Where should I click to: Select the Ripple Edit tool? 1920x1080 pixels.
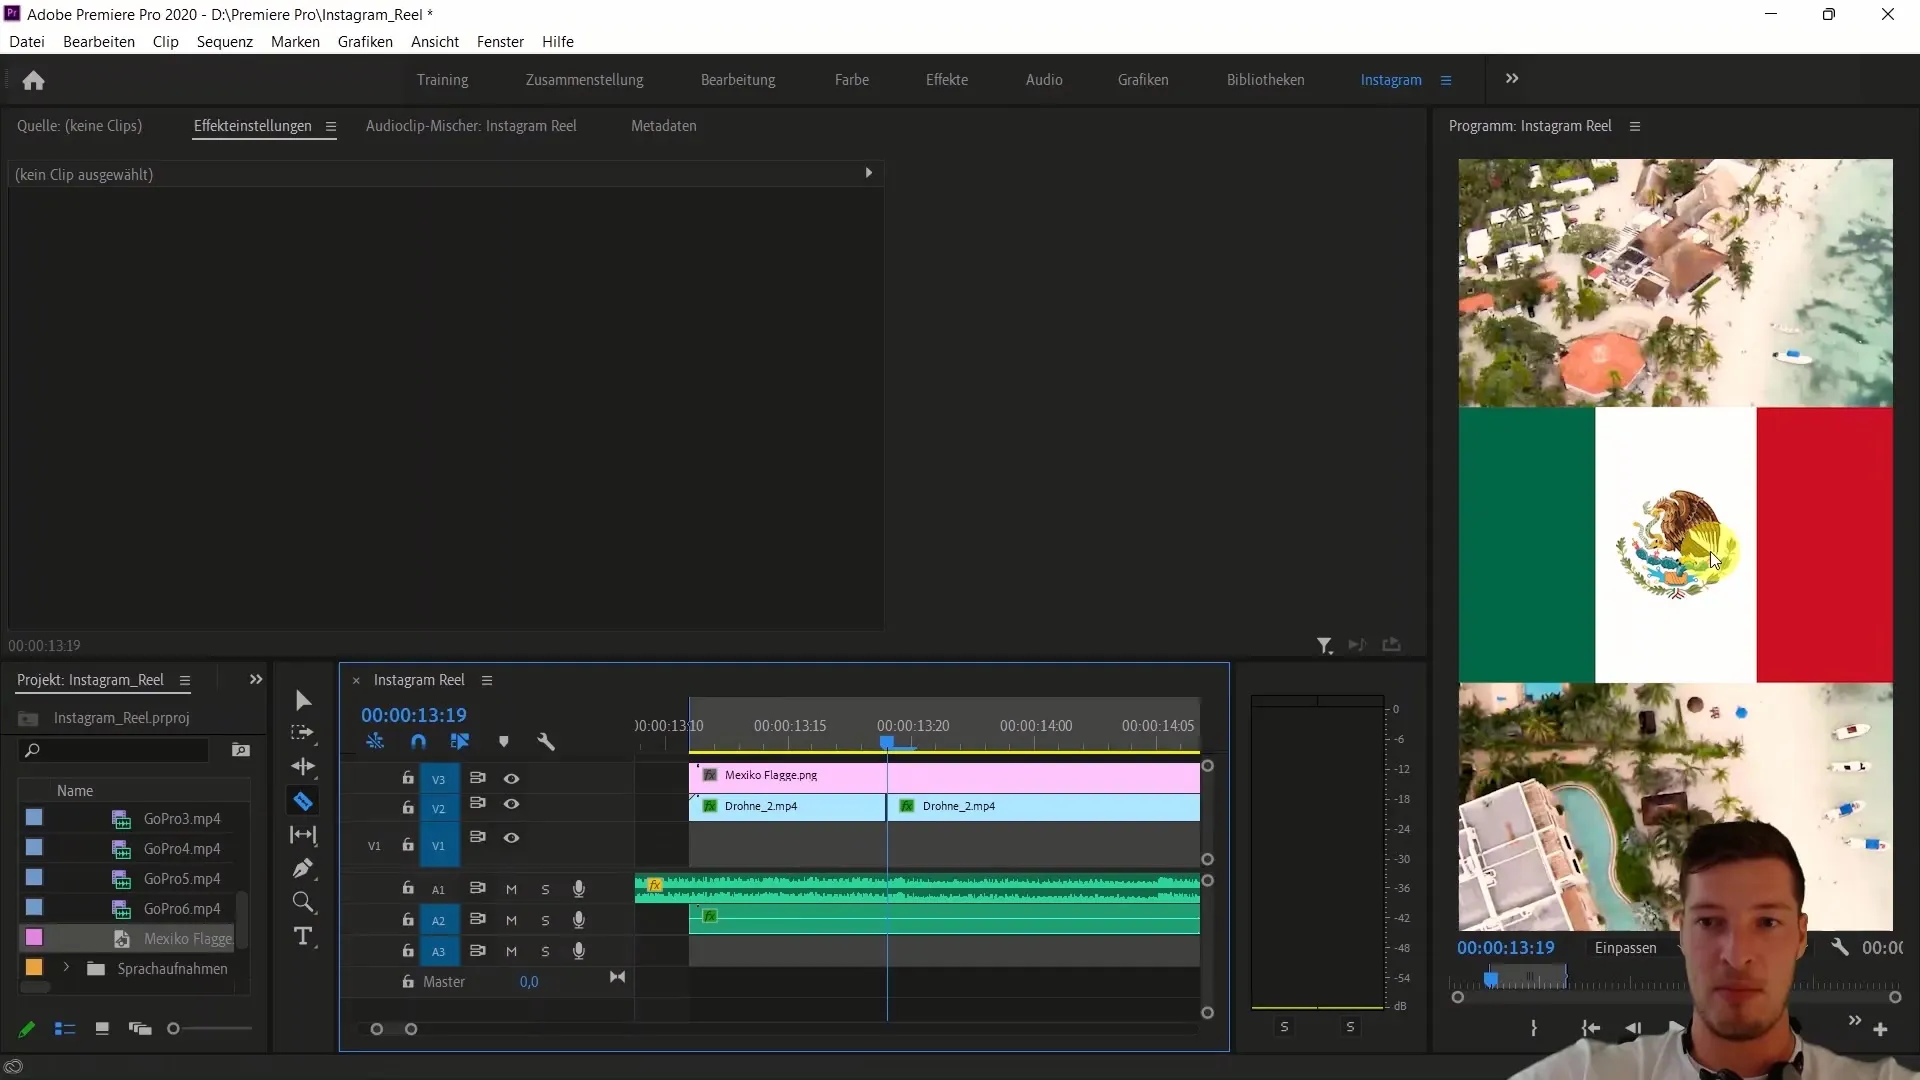click(x=303, y=767)
